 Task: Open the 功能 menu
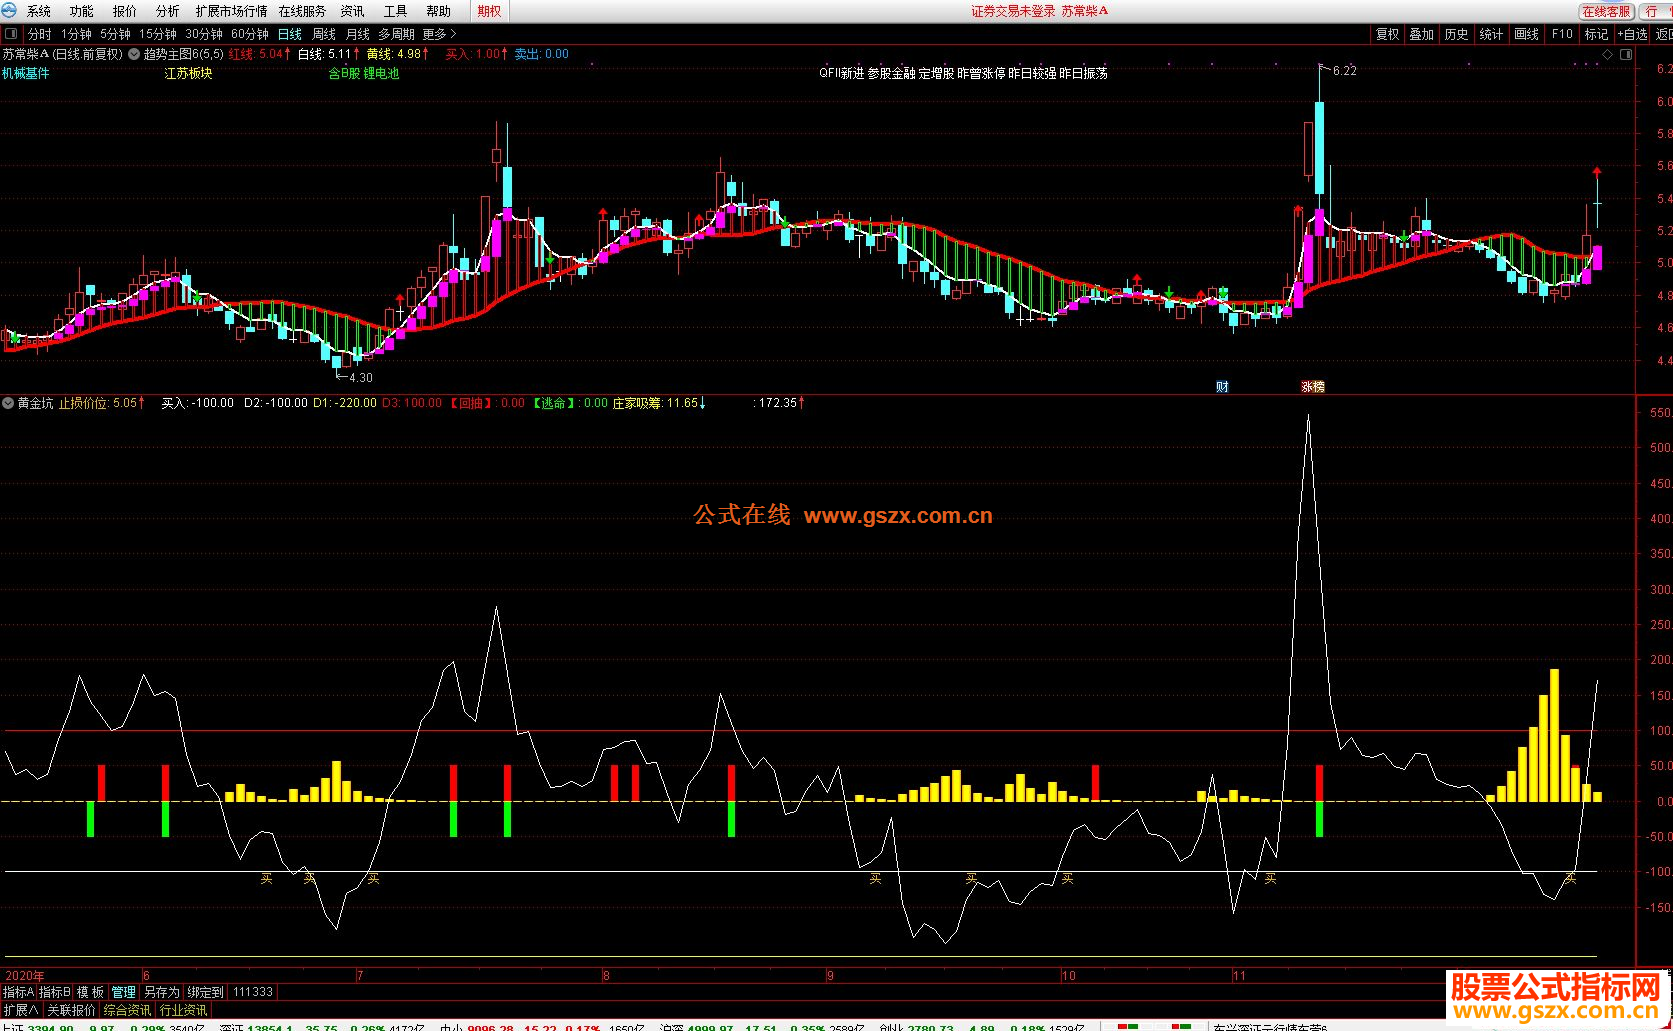tap(82, 11)
